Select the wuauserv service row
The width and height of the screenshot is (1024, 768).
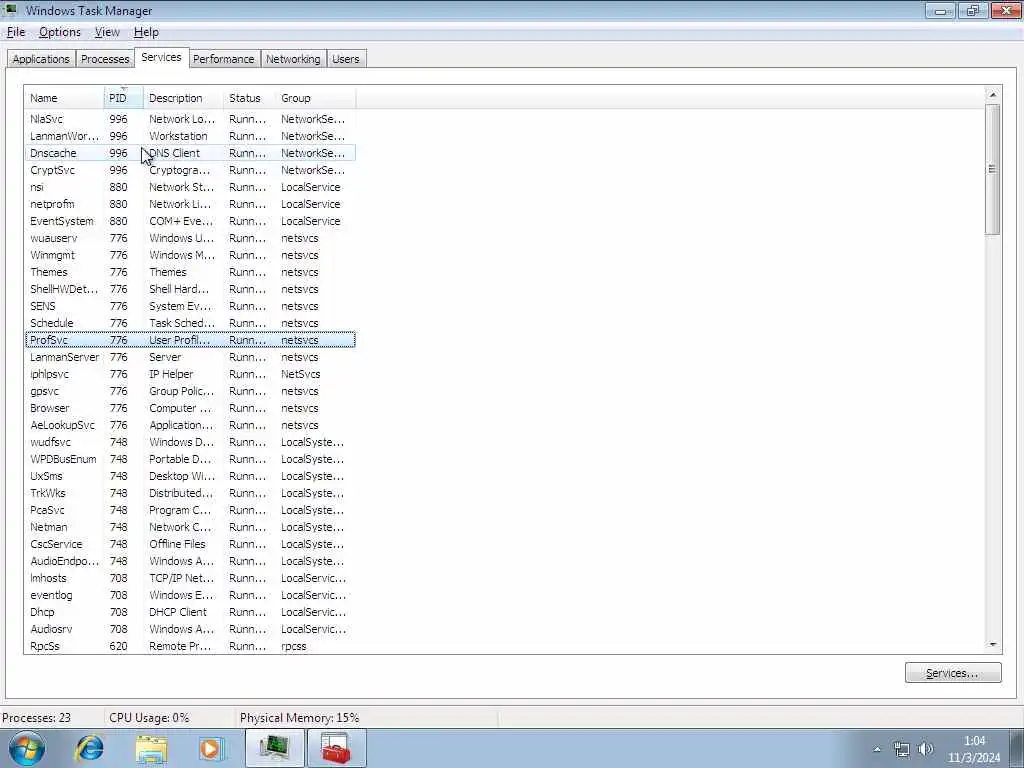click(190, 238)
